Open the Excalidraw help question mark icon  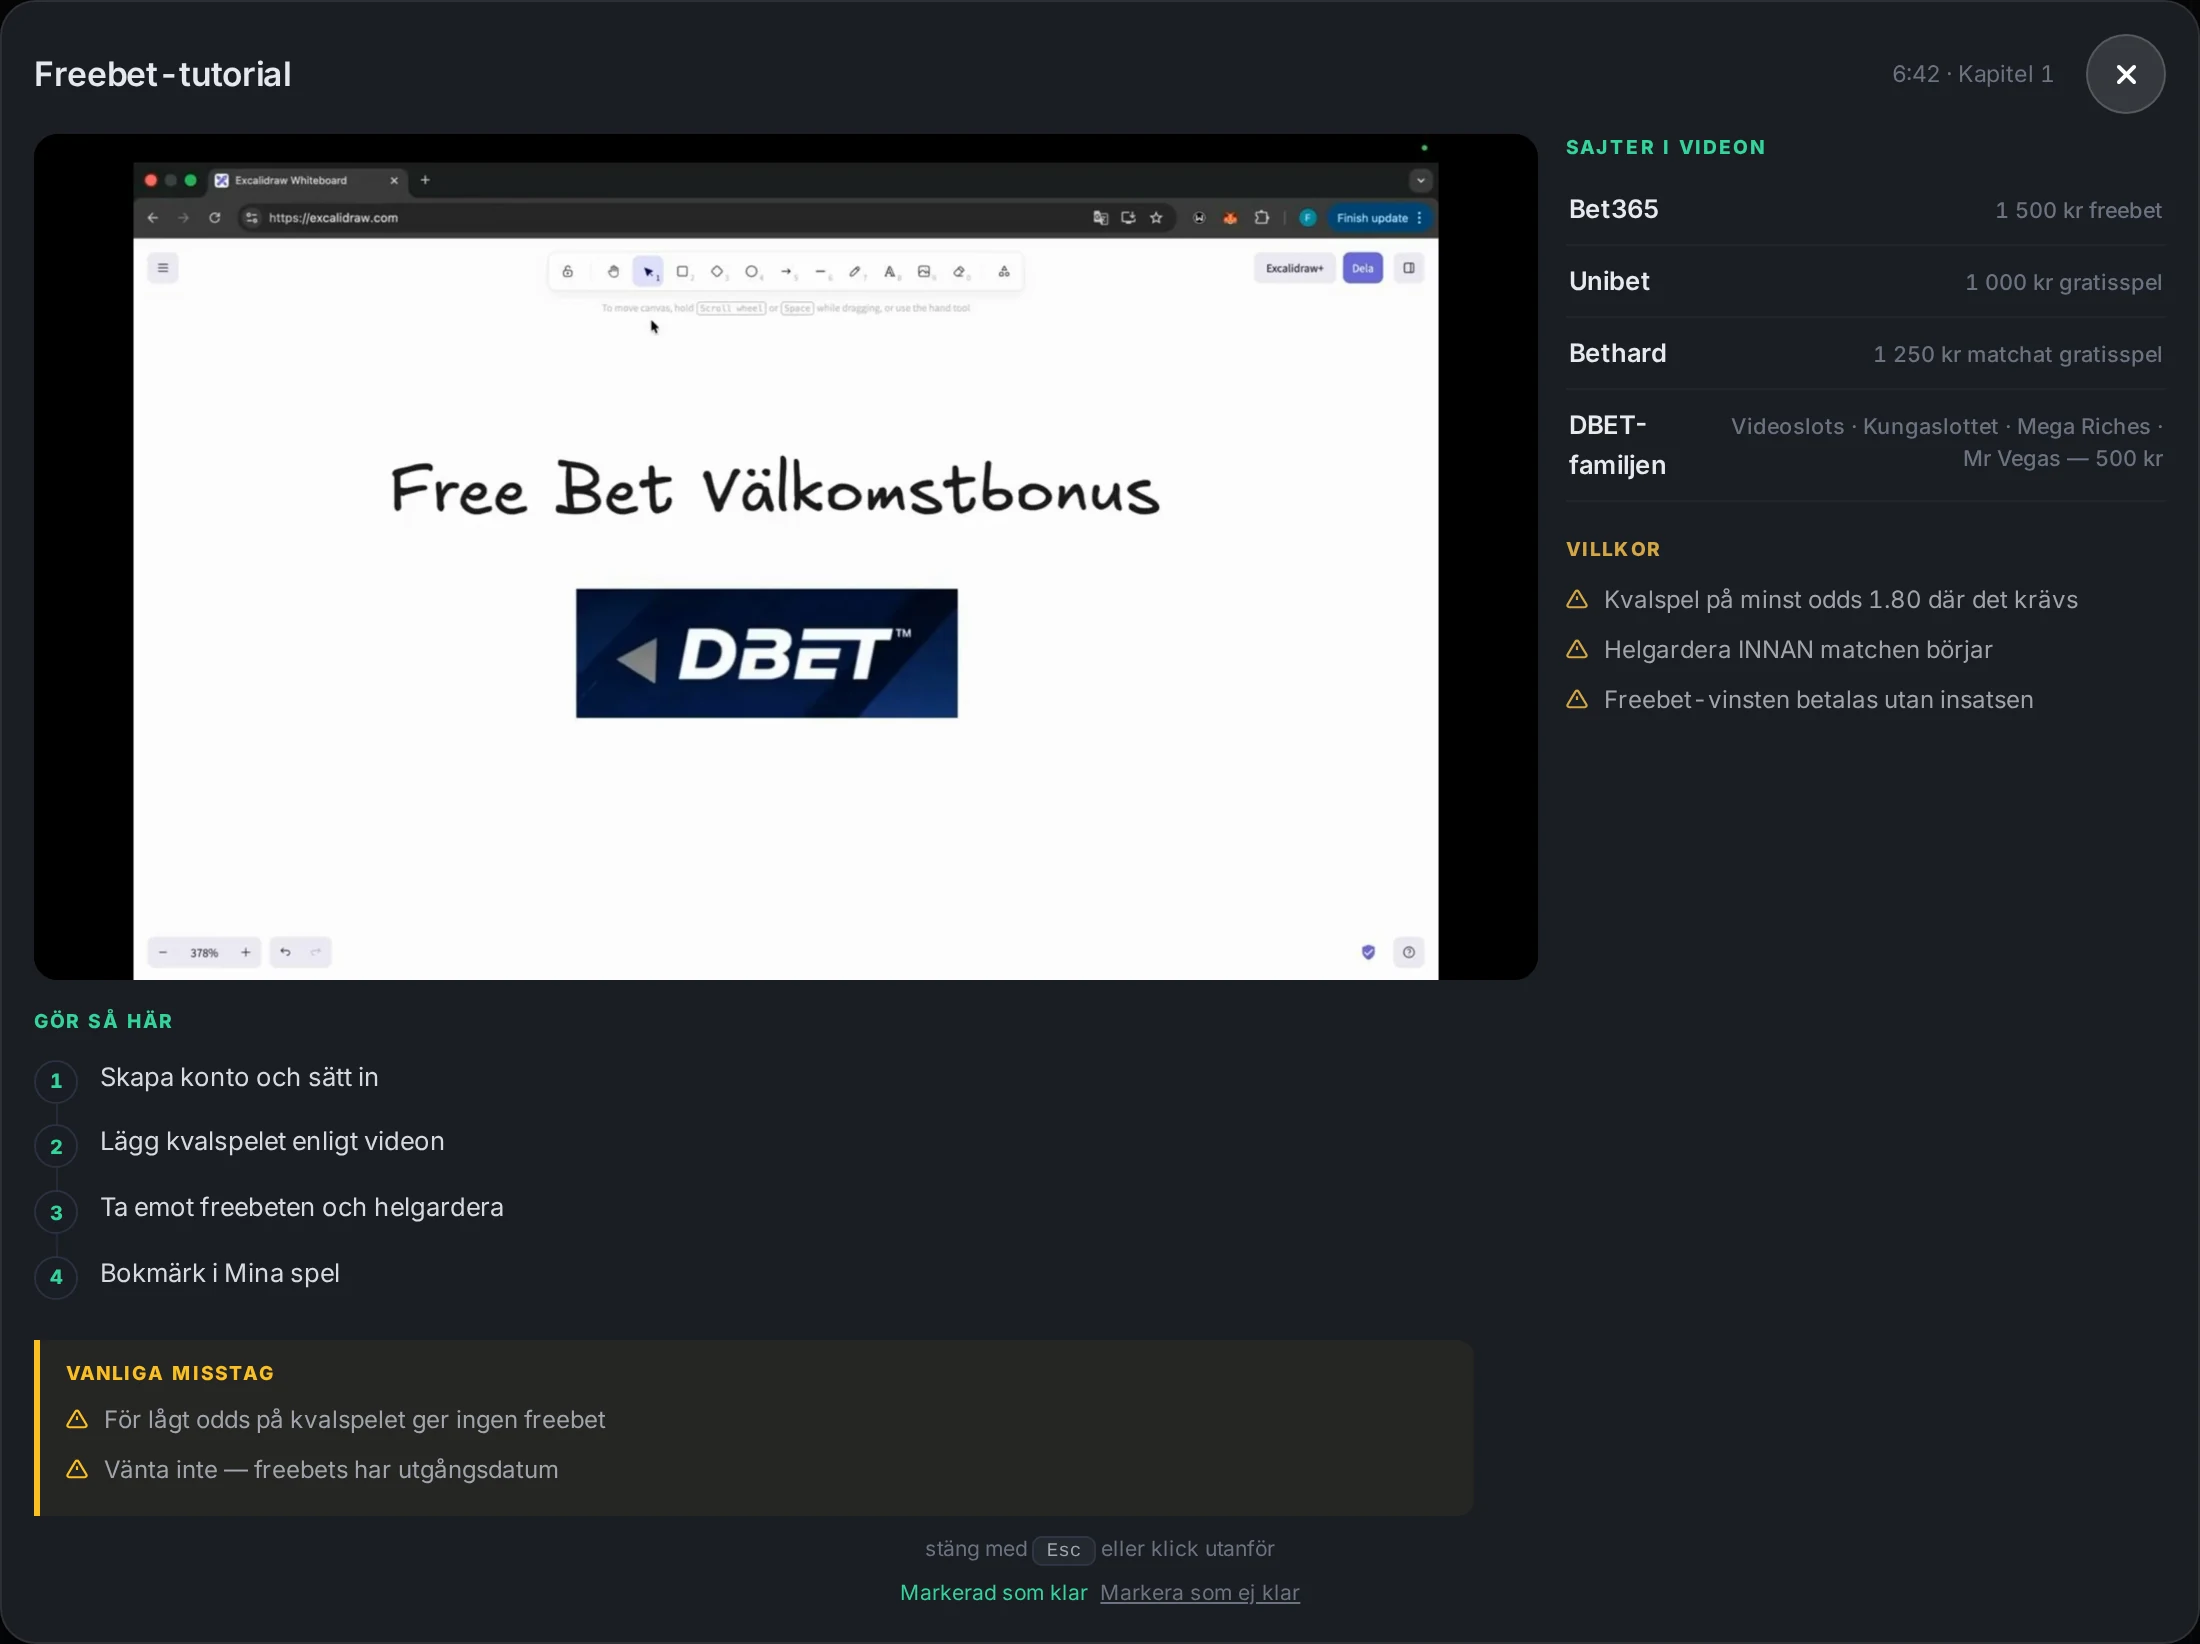(1409, 952)
